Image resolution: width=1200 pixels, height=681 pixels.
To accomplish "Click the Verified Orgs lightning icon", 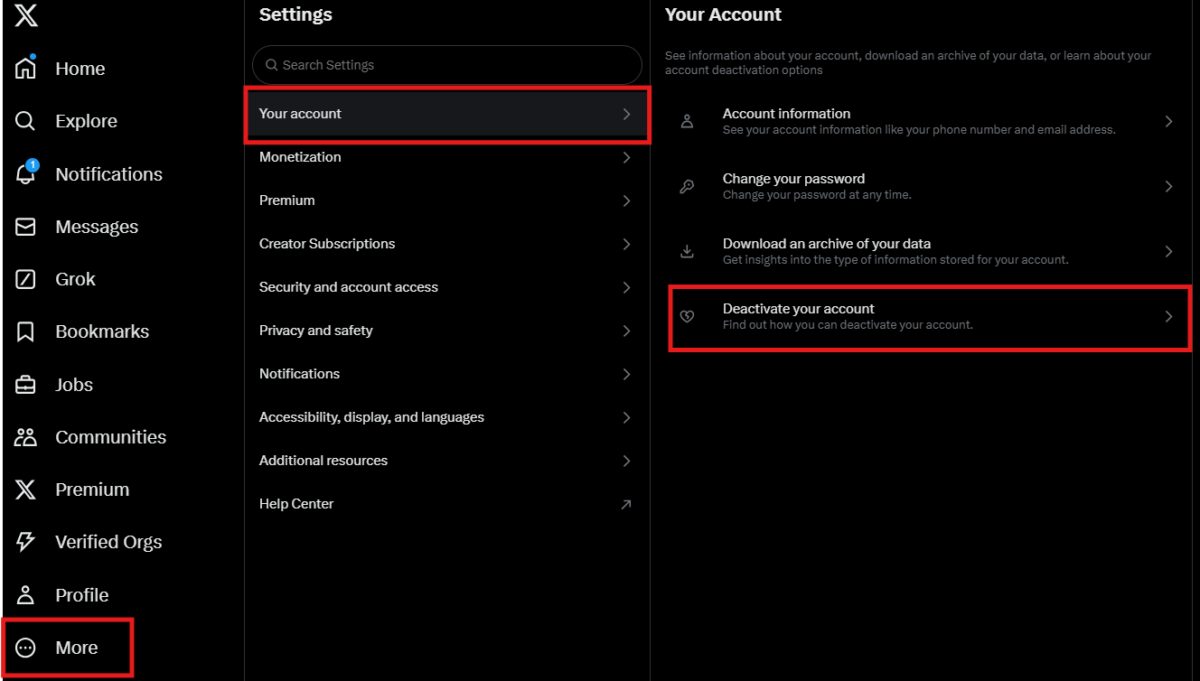I will point(26,542).
